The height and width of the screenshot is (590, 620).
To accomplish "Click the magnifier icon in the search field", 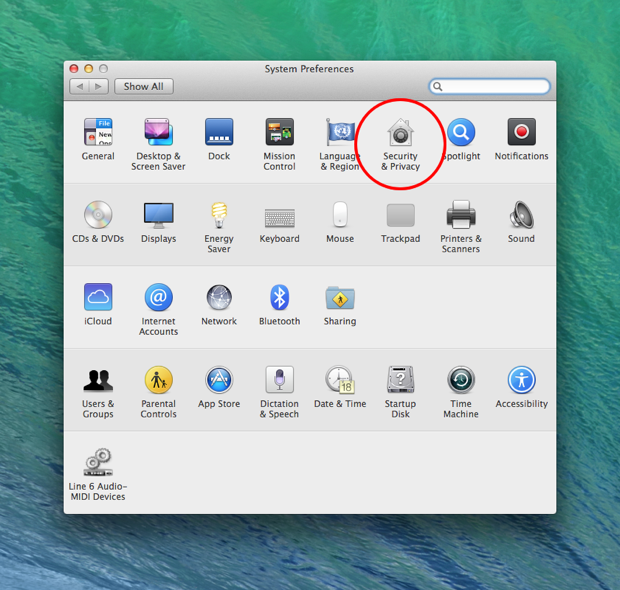I will pos(438,86).
